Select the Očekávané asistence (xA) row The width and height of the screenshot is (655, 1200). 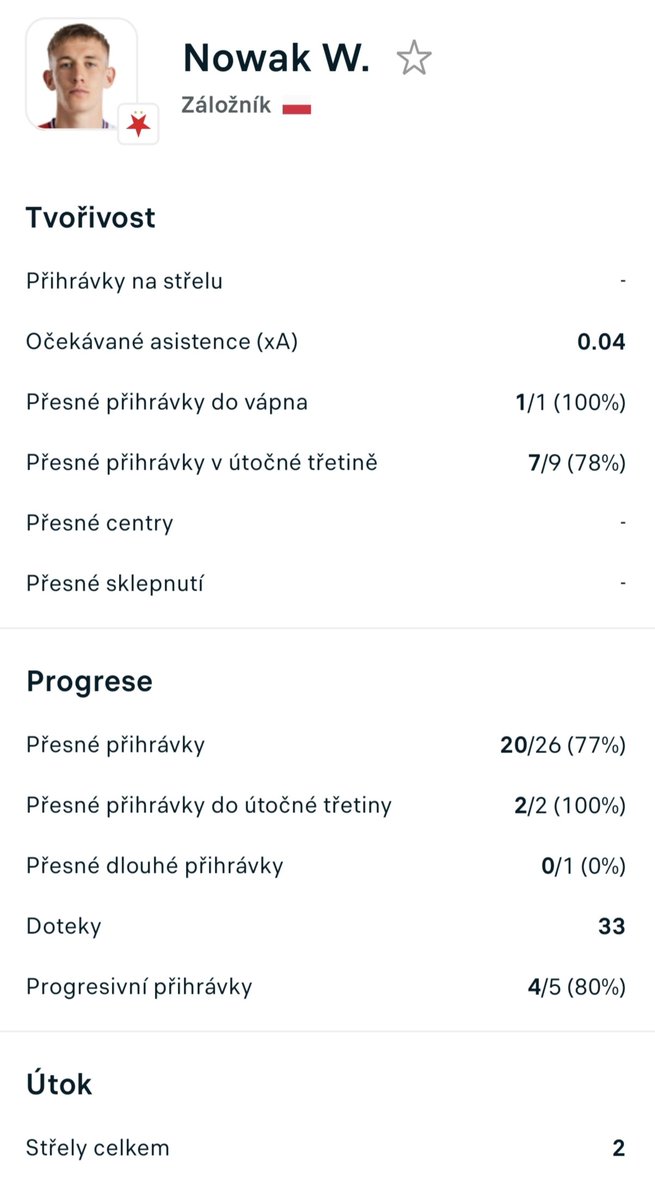327,342
